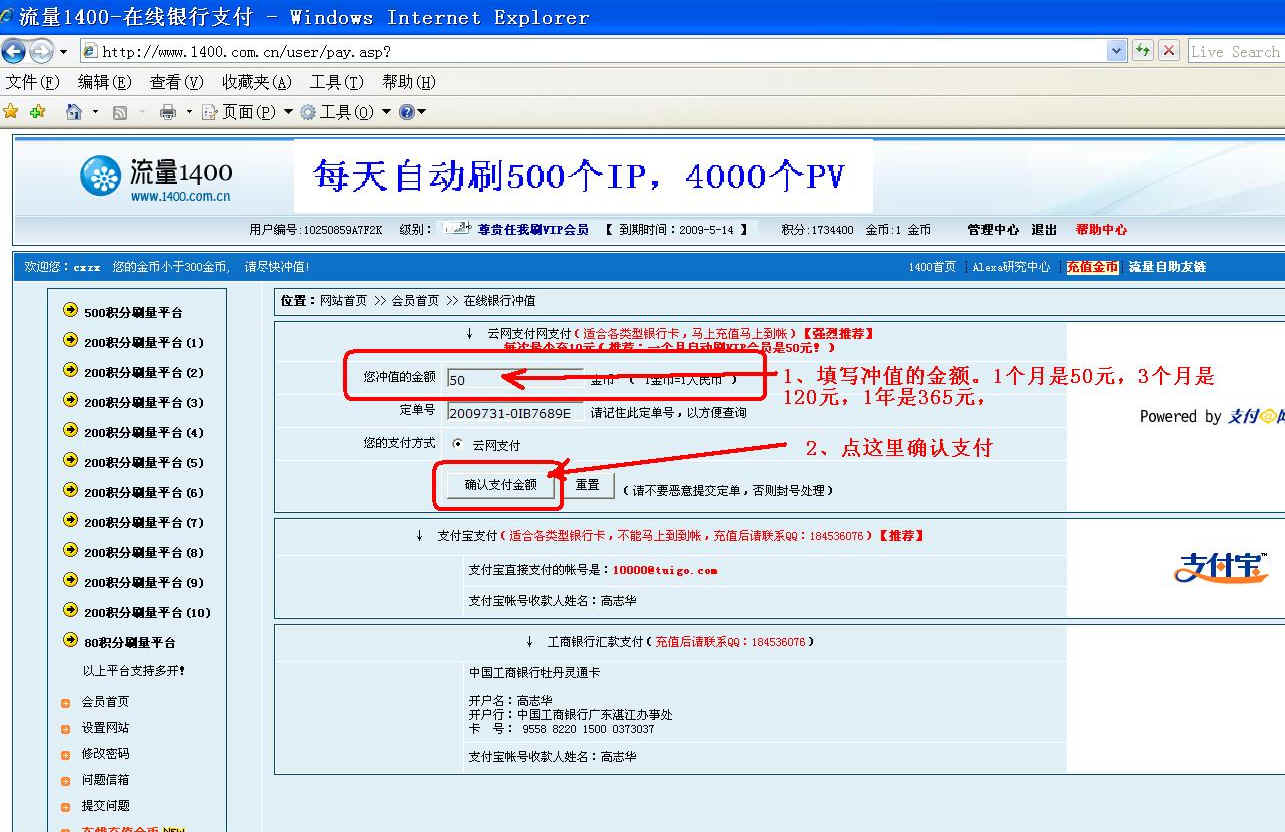Open the 收藏夹(A) menu
1285x832 pixels.
[x=257, y=82]
